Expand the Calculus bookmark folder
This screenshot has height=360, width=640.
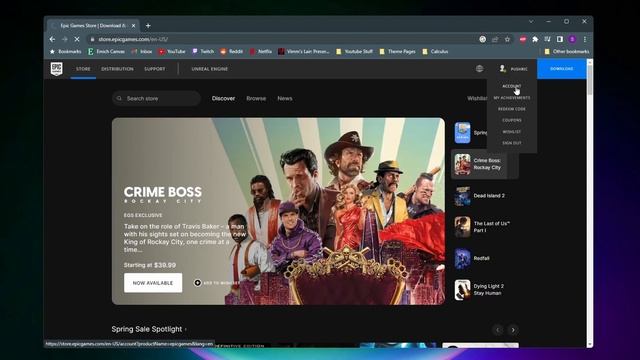click(435, 51)
